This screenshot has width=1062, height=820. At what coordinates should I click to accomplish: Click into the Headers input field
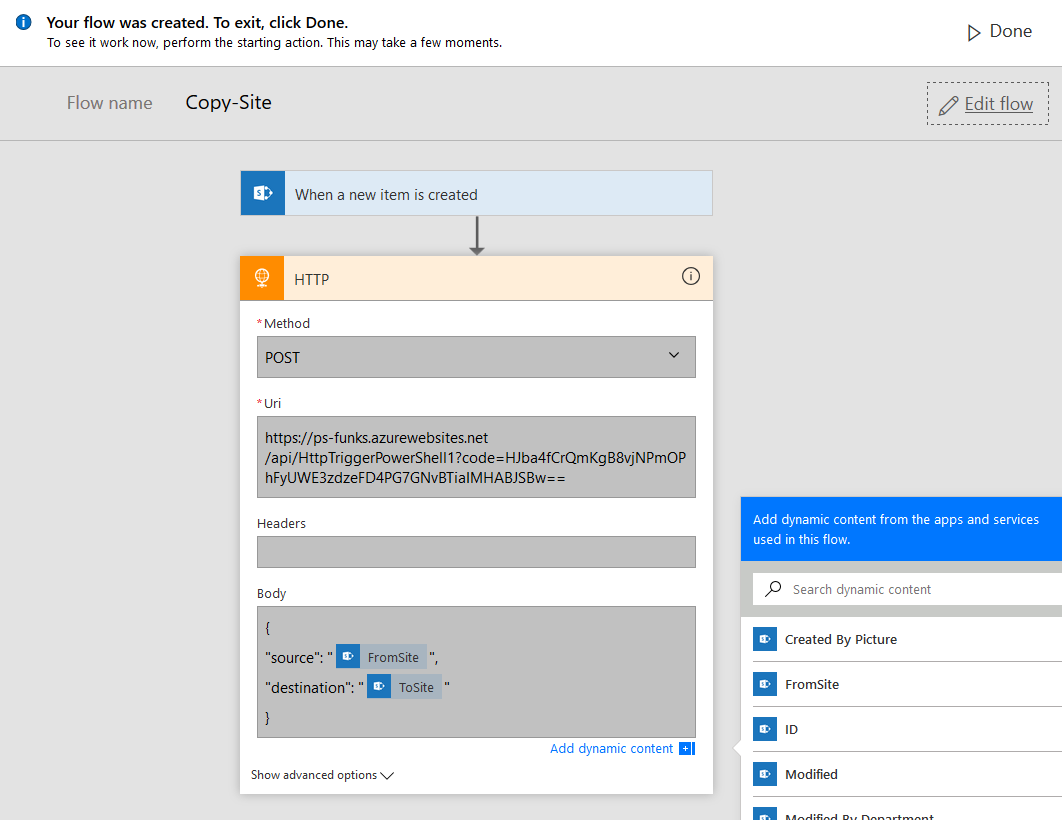click(476, 552)
